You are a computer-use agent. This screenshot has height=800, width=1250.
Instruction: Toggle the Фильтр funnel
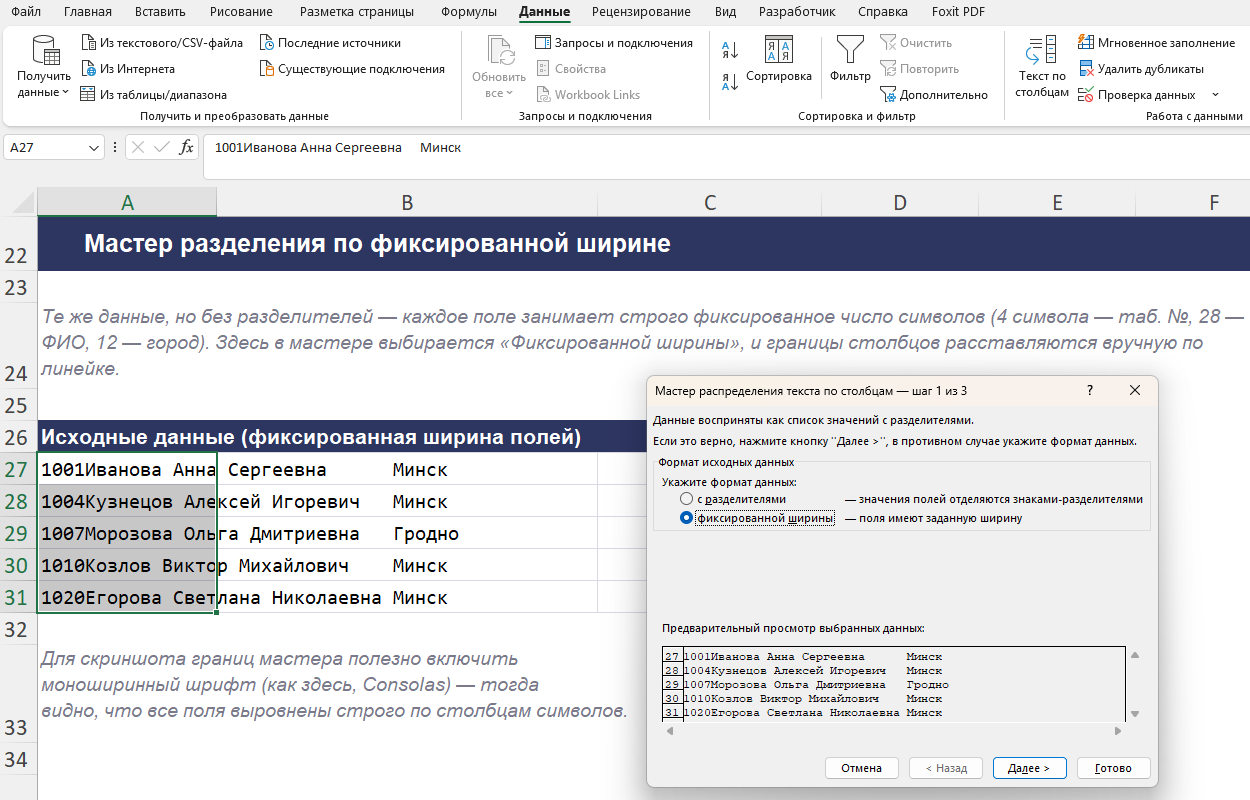pyautogui.click(x=850, y=60)
